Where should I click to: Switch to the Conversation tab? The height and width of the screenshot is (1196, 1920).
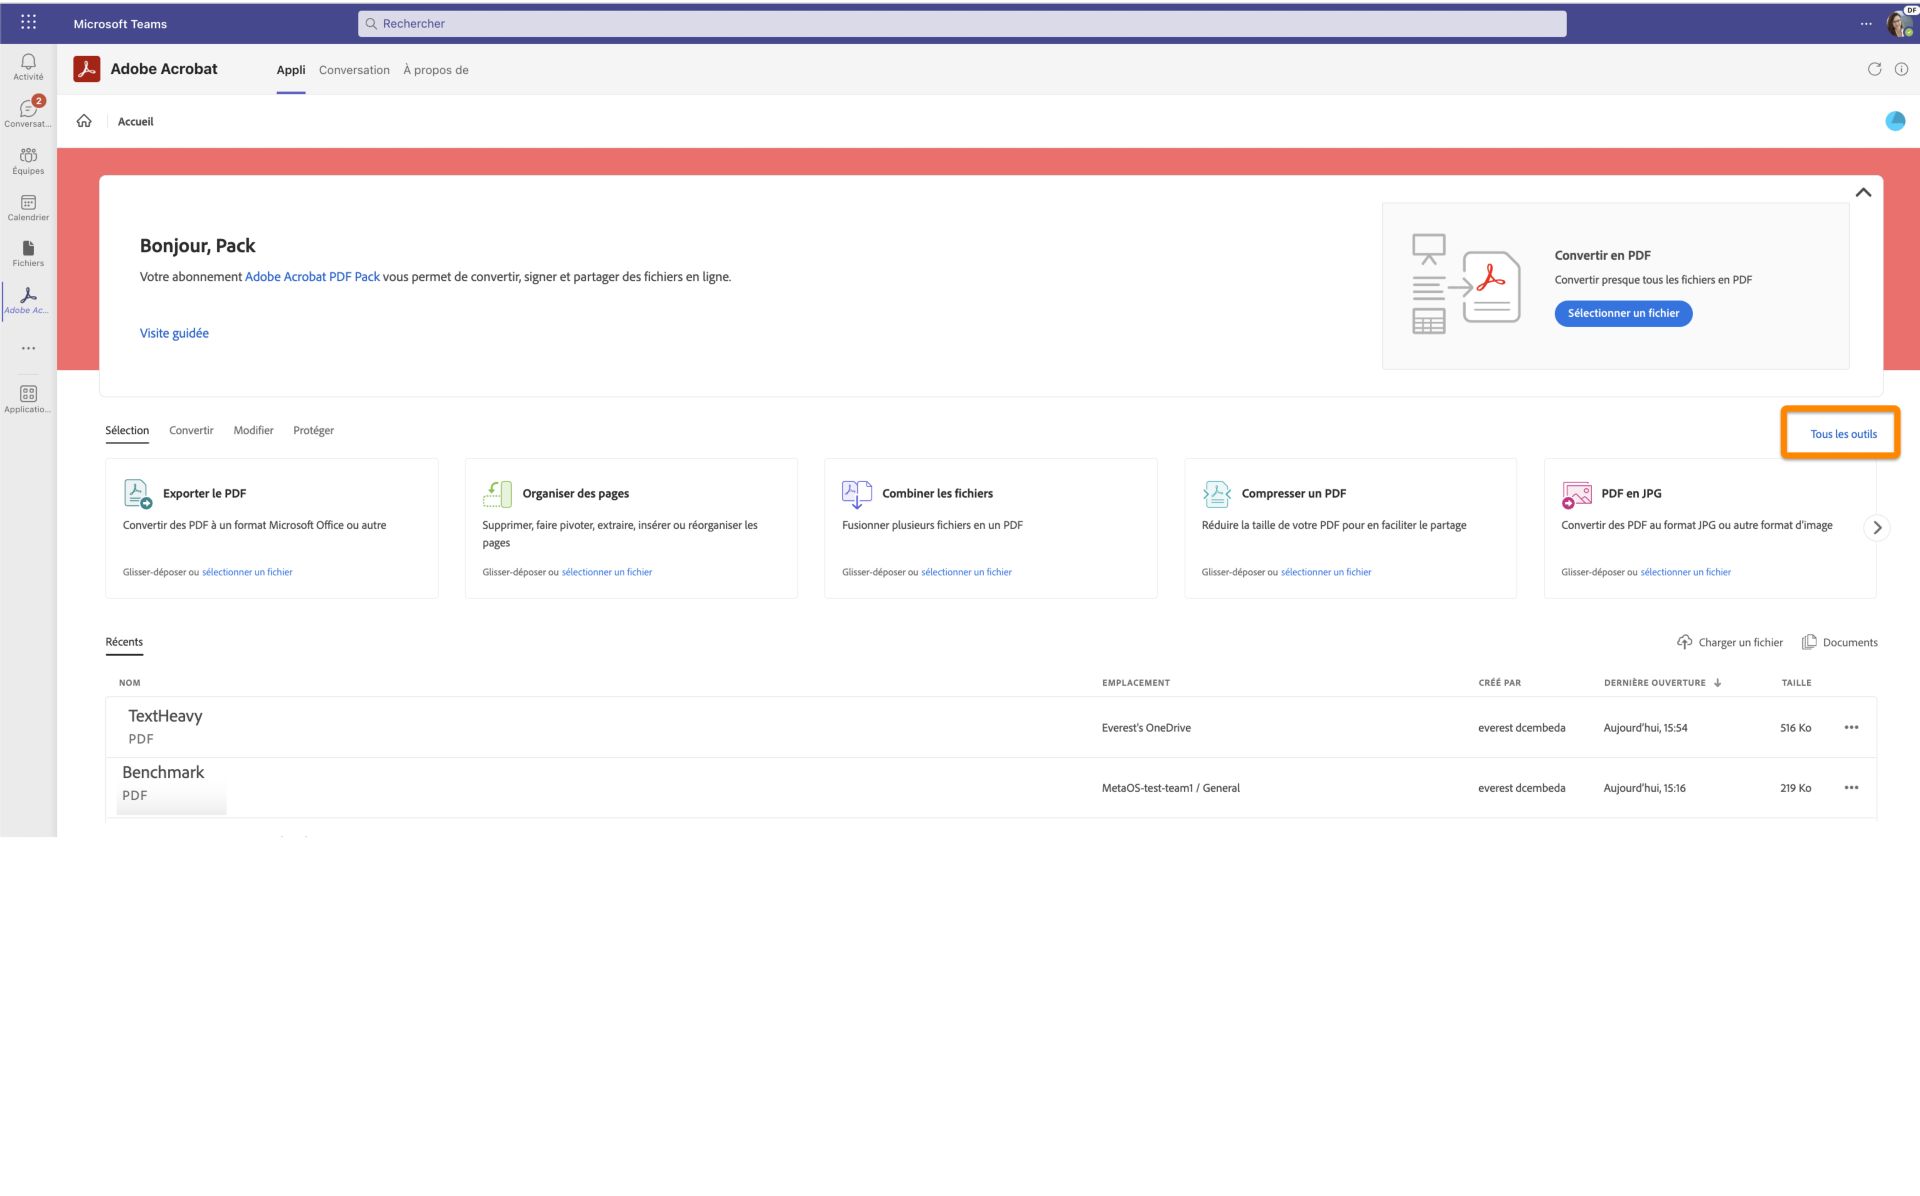(x=354, y=70)
